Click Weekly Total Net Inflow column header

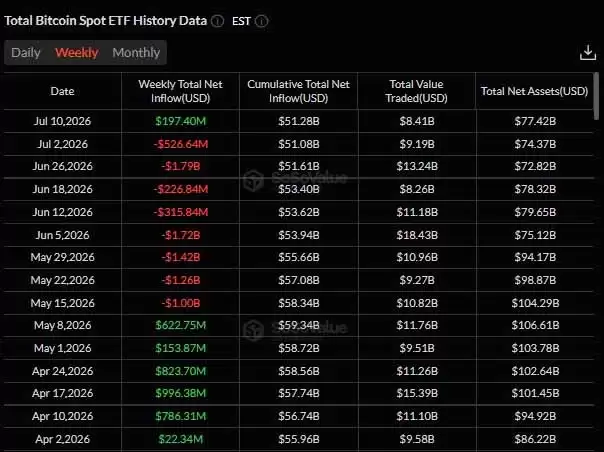[x=180, y=91]
